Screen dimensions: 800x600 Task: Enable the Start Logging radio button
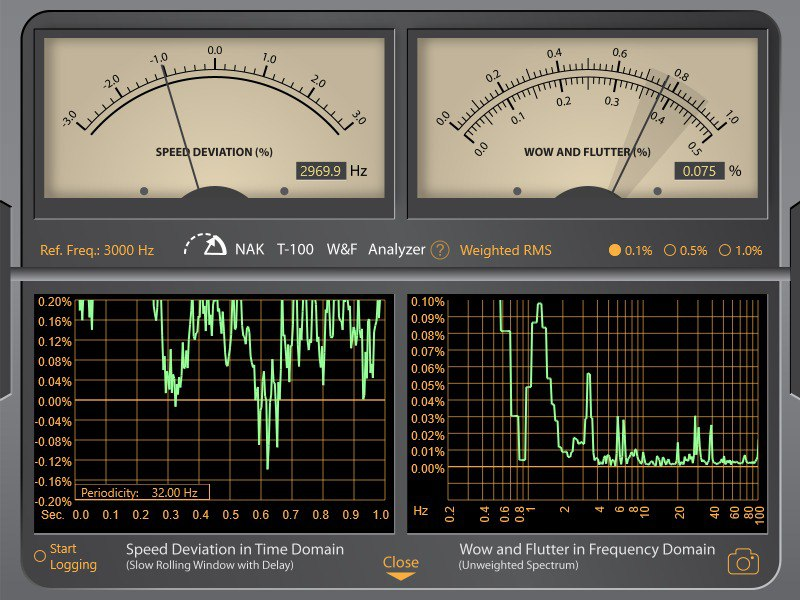[x=40, y=556]
